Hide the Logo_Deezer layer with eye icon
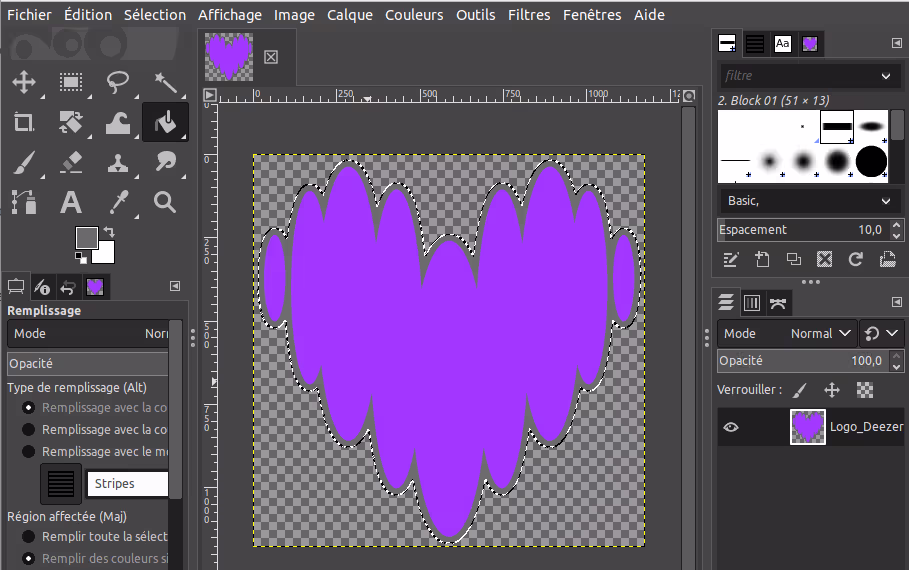The width and height of the screenshot is (909, 570). [731, 427]
